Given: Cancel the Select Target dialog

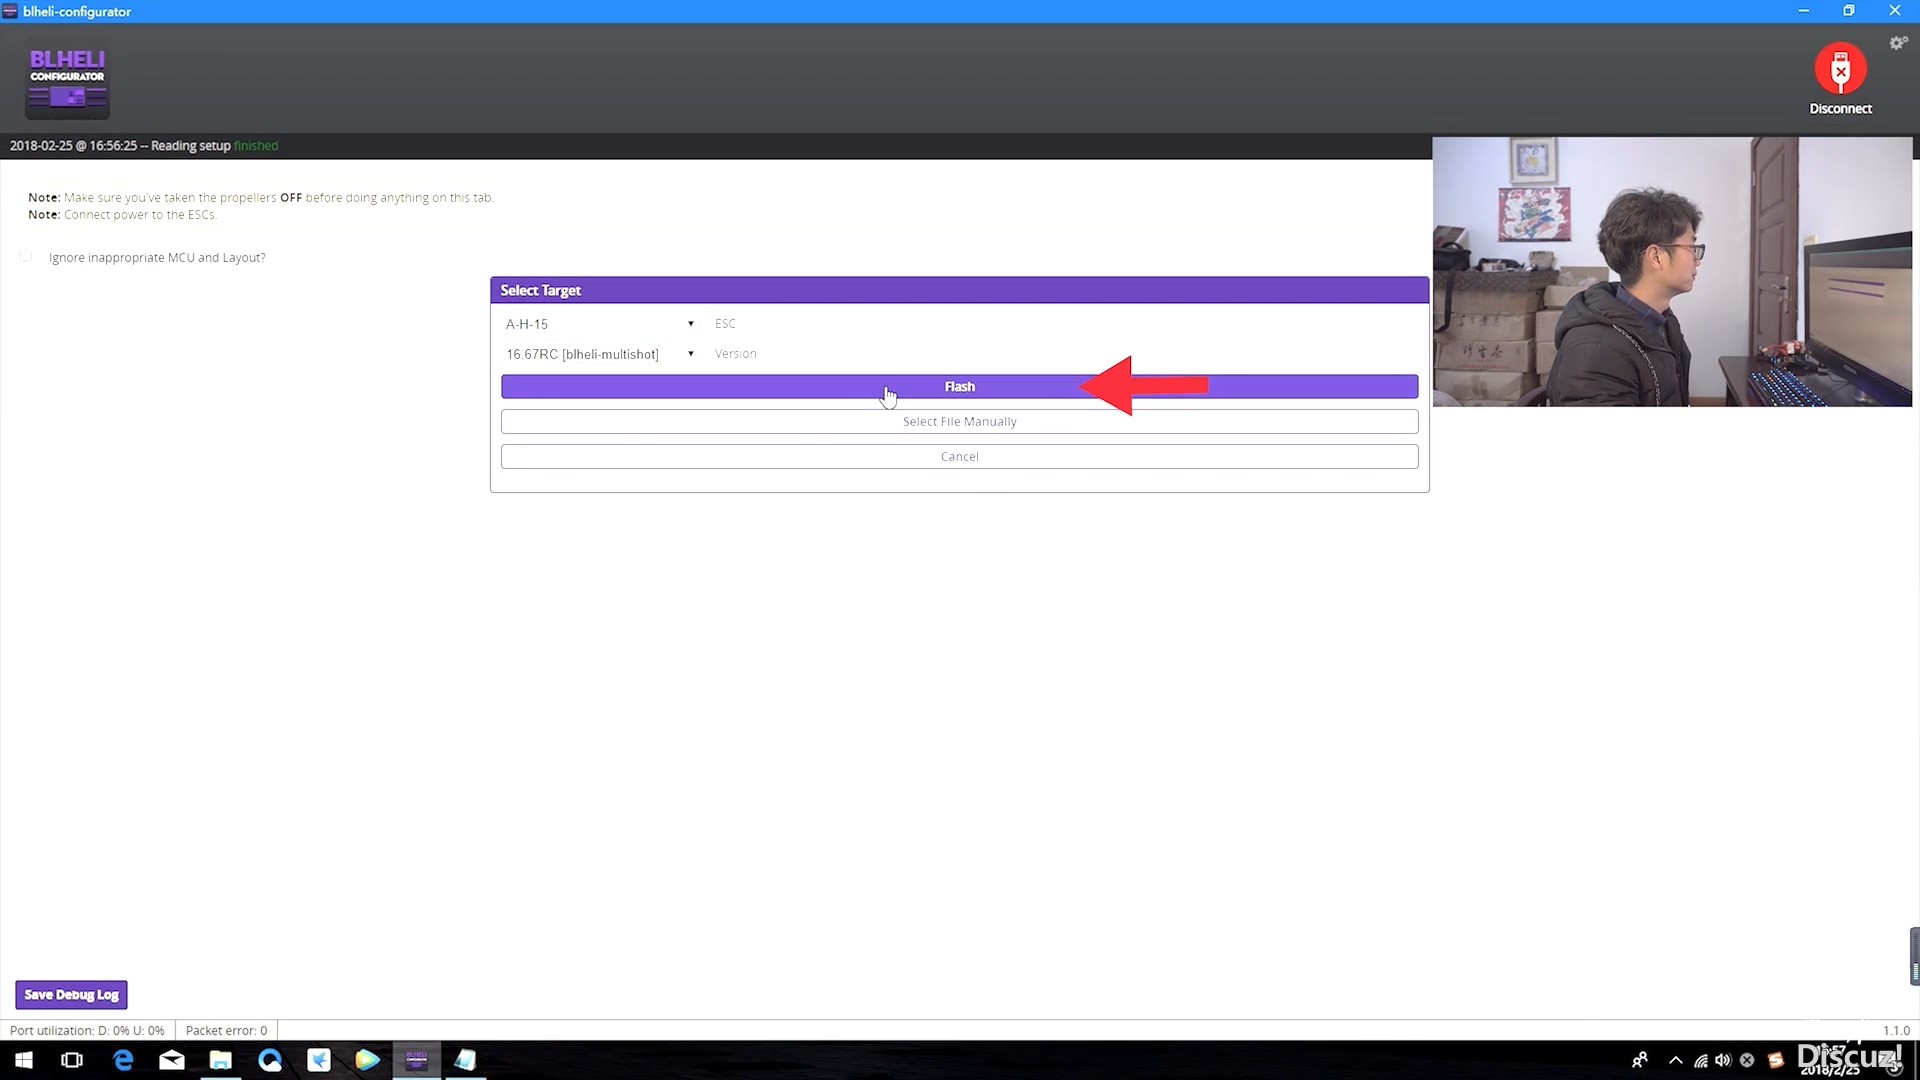Looking at the screenshot, I should (959, 457).
